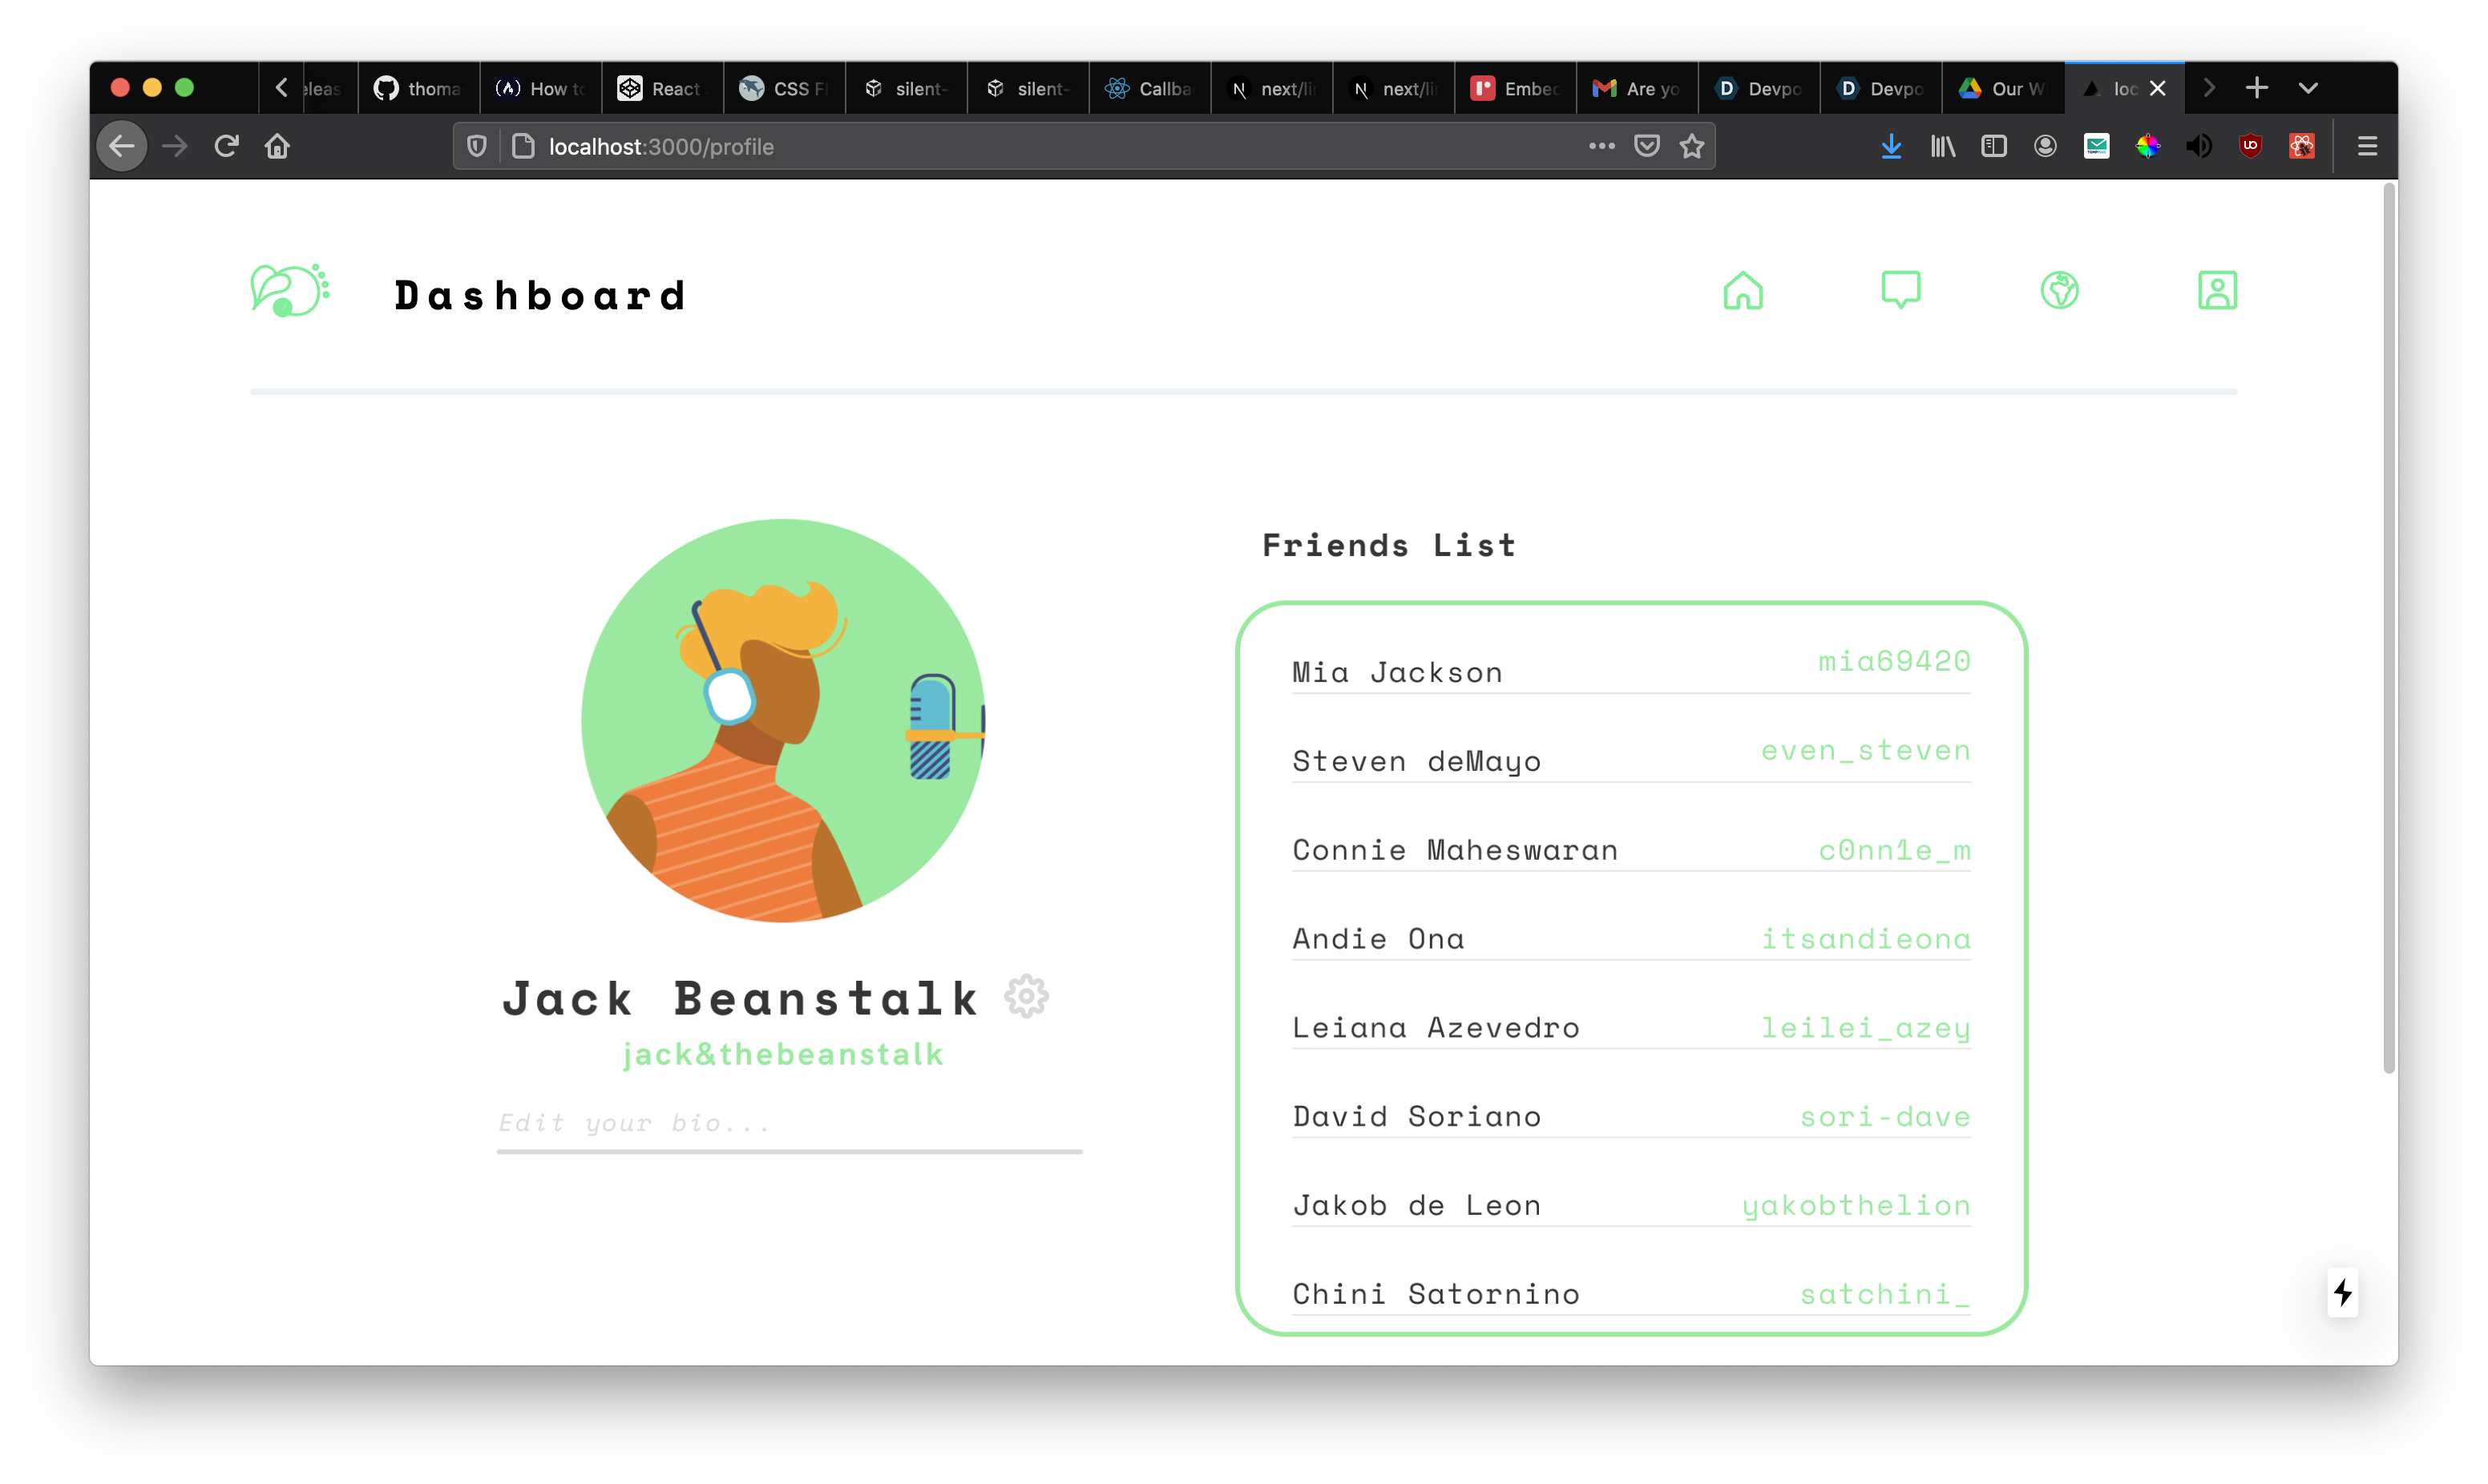2488x1484 pixels.
Task: Click Connie Maheswaran in friends list
Action: click(1454, 850)
